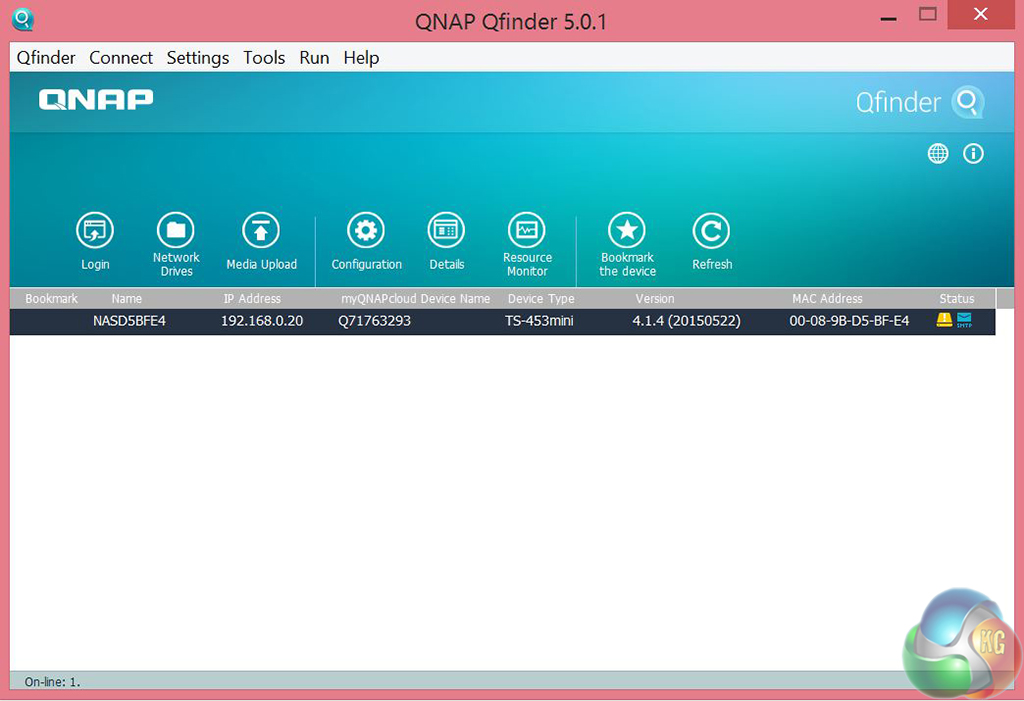Open the Configuration gear icon
This screenshot has width=1024, height=701.
pos(366,231)
